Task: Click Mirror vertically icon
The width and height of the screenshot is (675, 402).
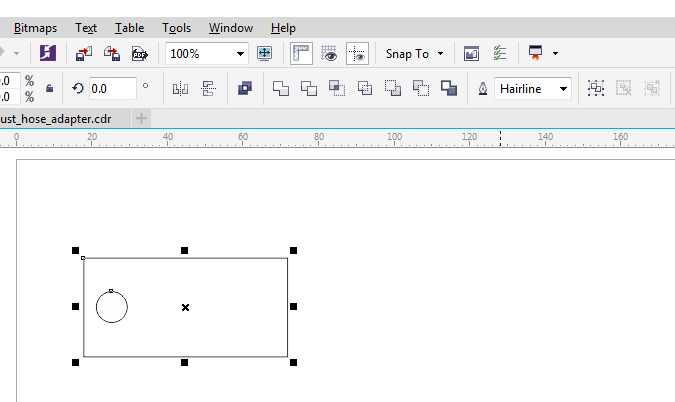Action: [x=209, y=89]
